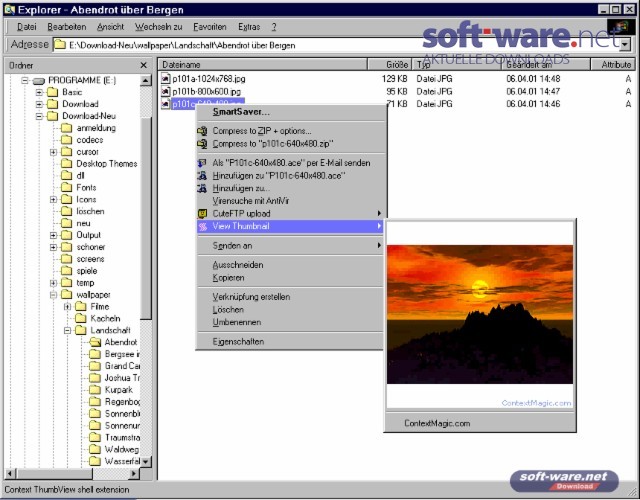The width and height of the screenshot is (640, 500).
Task: Sort by the Attribute column header
Action: point(613,64)
